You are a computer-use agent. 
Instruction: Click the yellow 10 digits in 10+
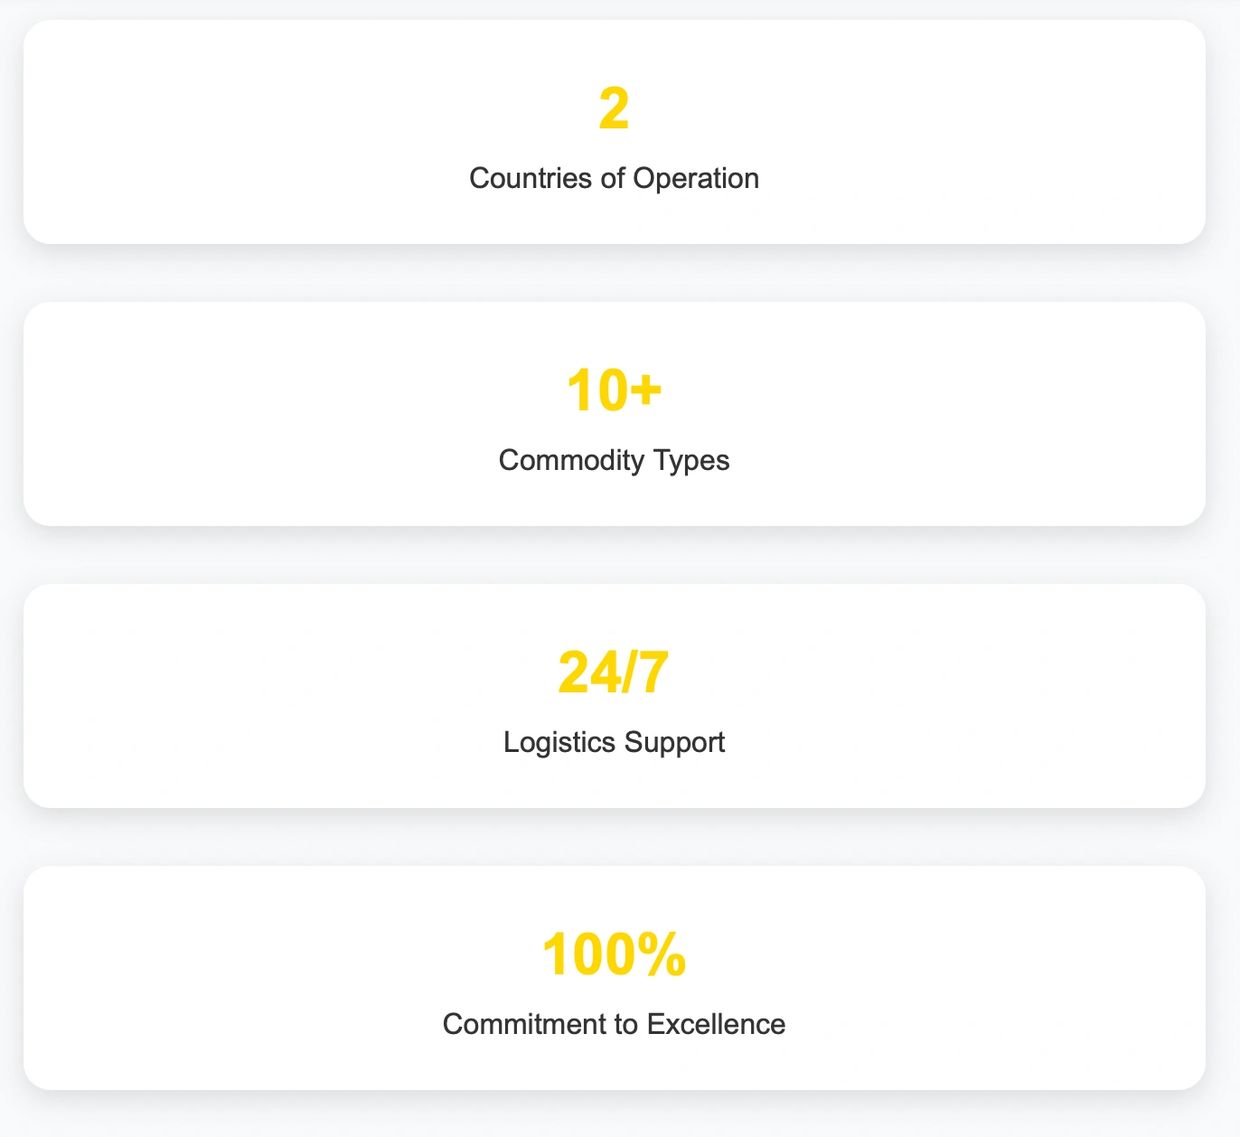pos(596,391)
